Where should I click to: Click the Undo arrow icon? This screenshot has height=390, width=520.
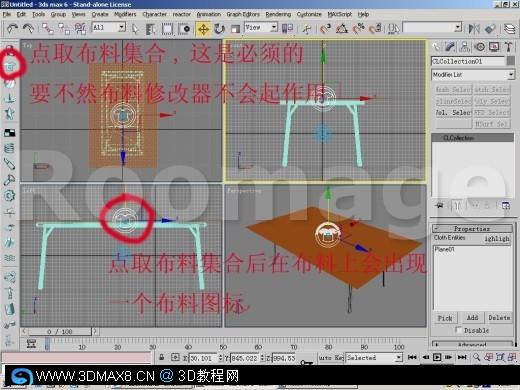(13, 29)
